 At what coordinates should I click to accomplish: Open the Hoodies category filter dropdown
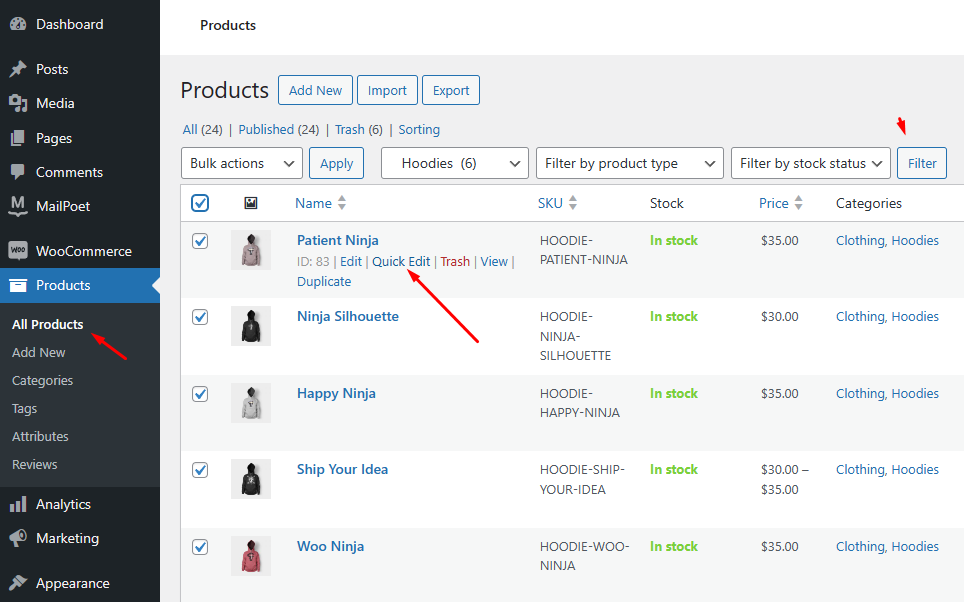454,163
